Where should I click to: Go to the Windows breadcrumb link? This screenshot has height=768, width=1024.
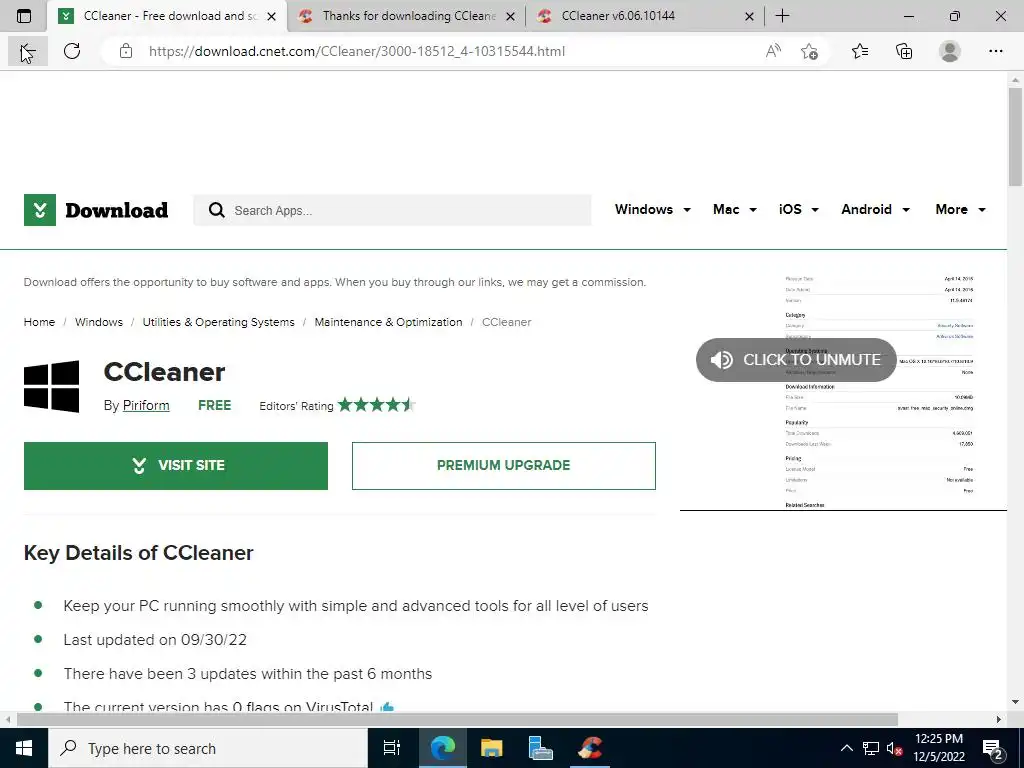point(99,322)
